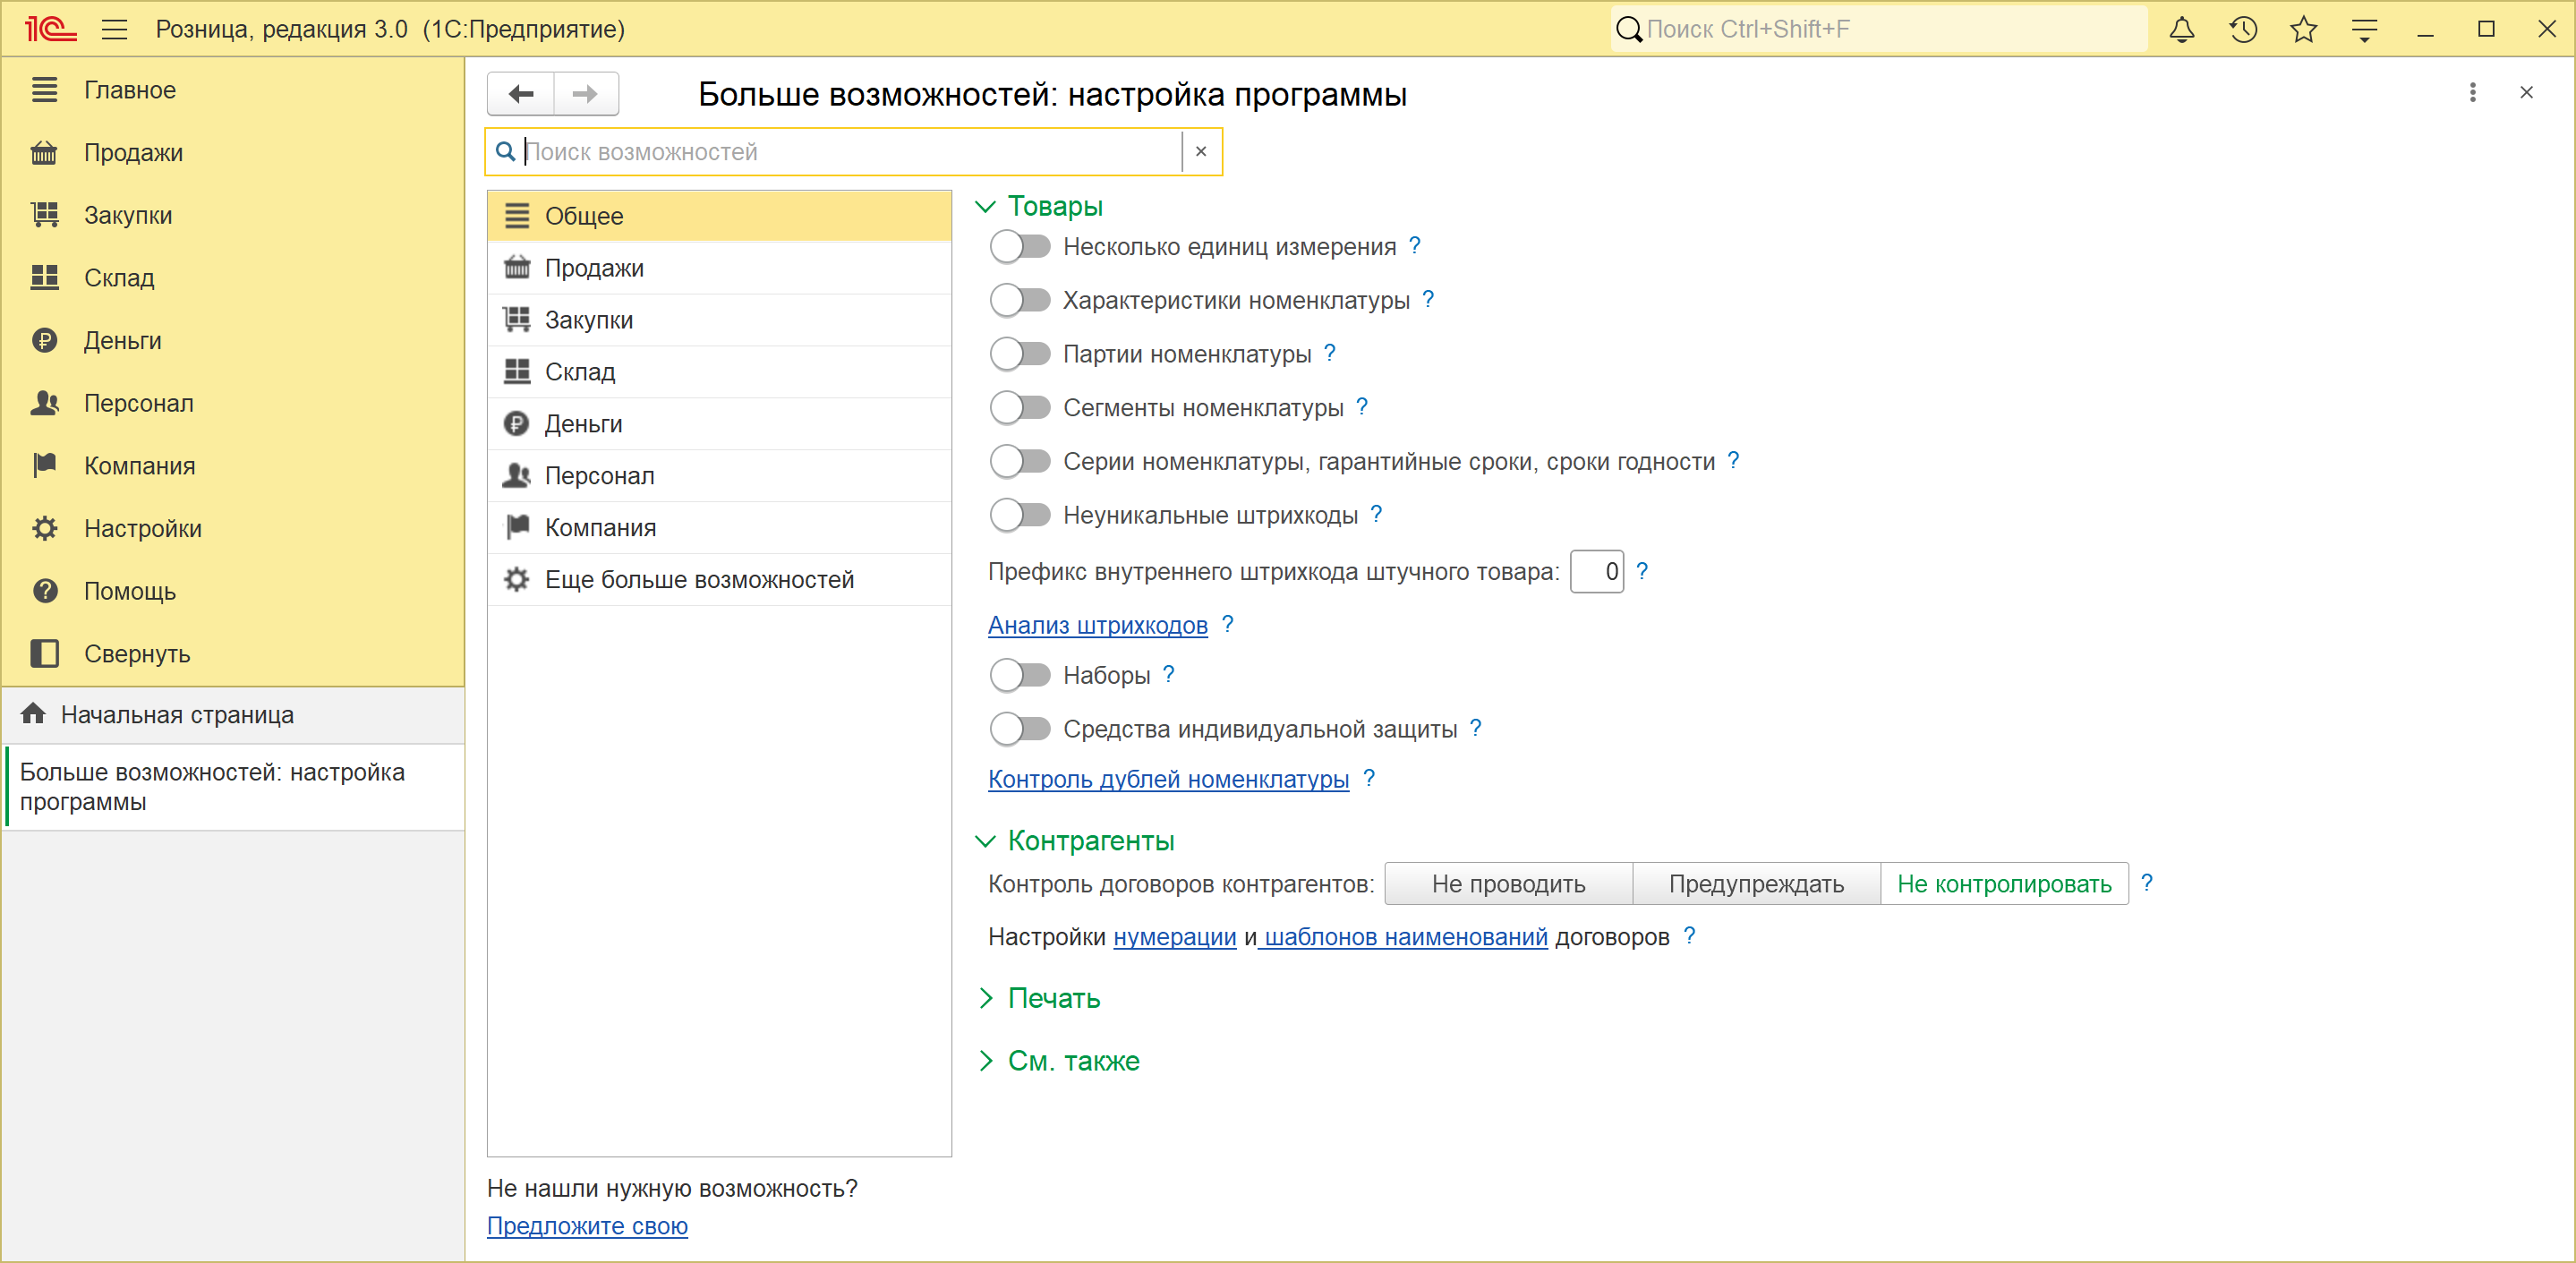Click the help icon next to Анализ штрихкодов
The image size is (2576, 1263).
tap(1228, 624)
